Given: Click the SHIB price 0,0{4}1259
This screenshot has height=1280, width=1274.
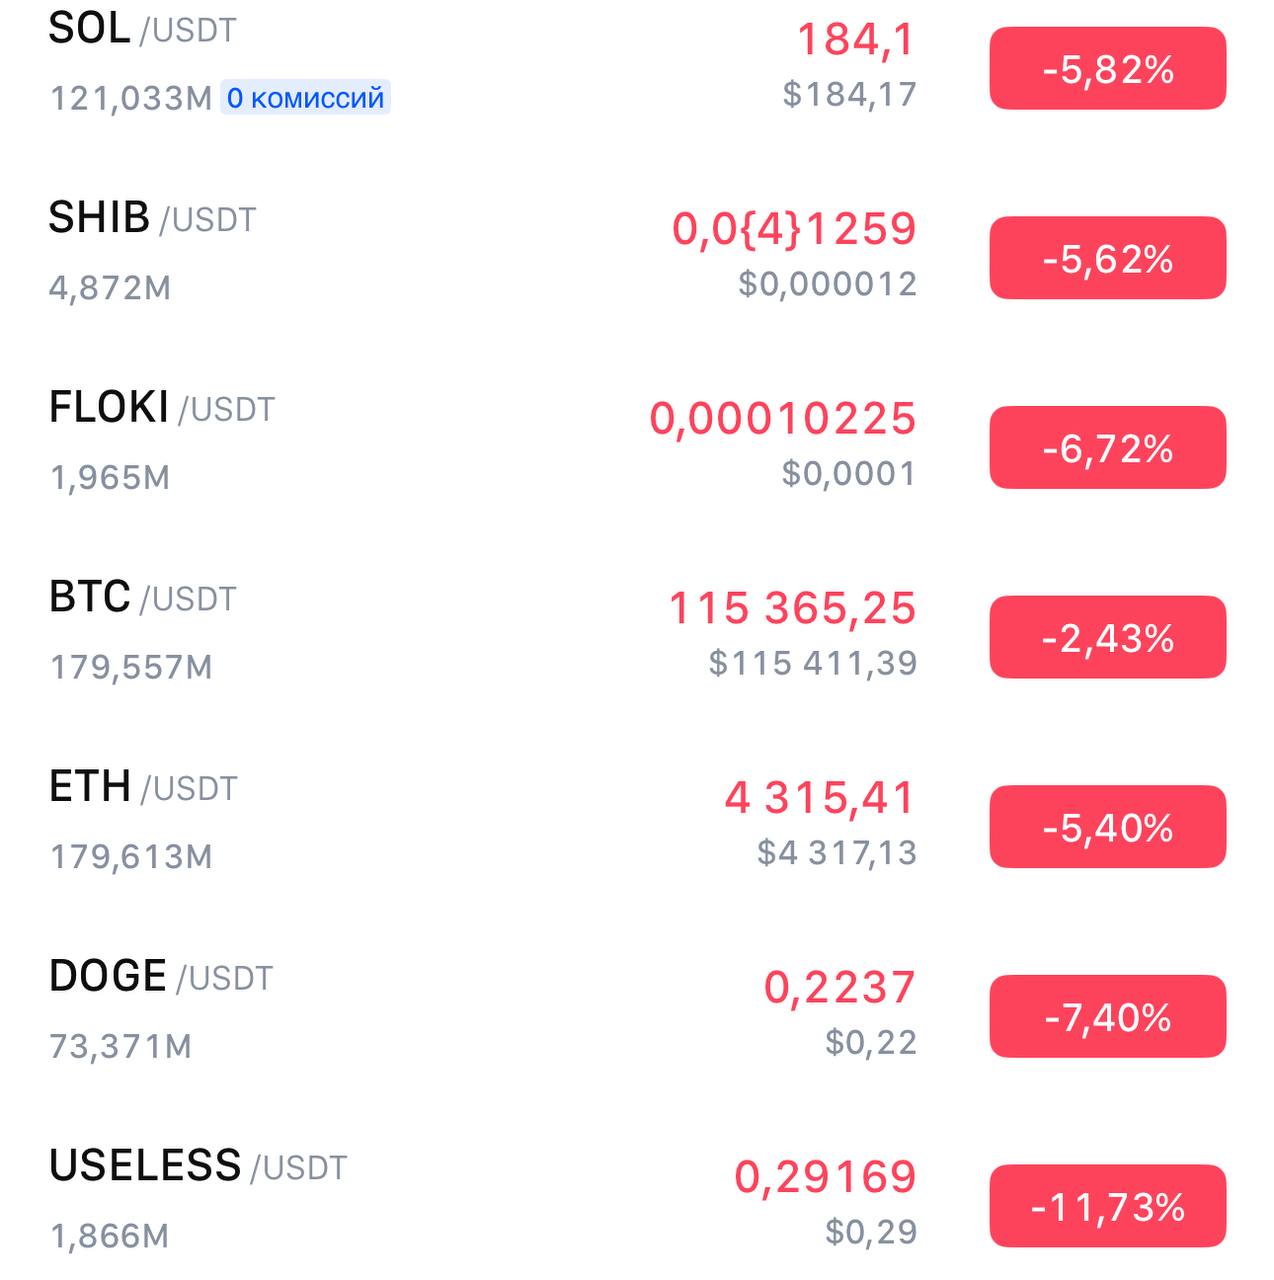Looking at the screenshot, I should (794, 229).
